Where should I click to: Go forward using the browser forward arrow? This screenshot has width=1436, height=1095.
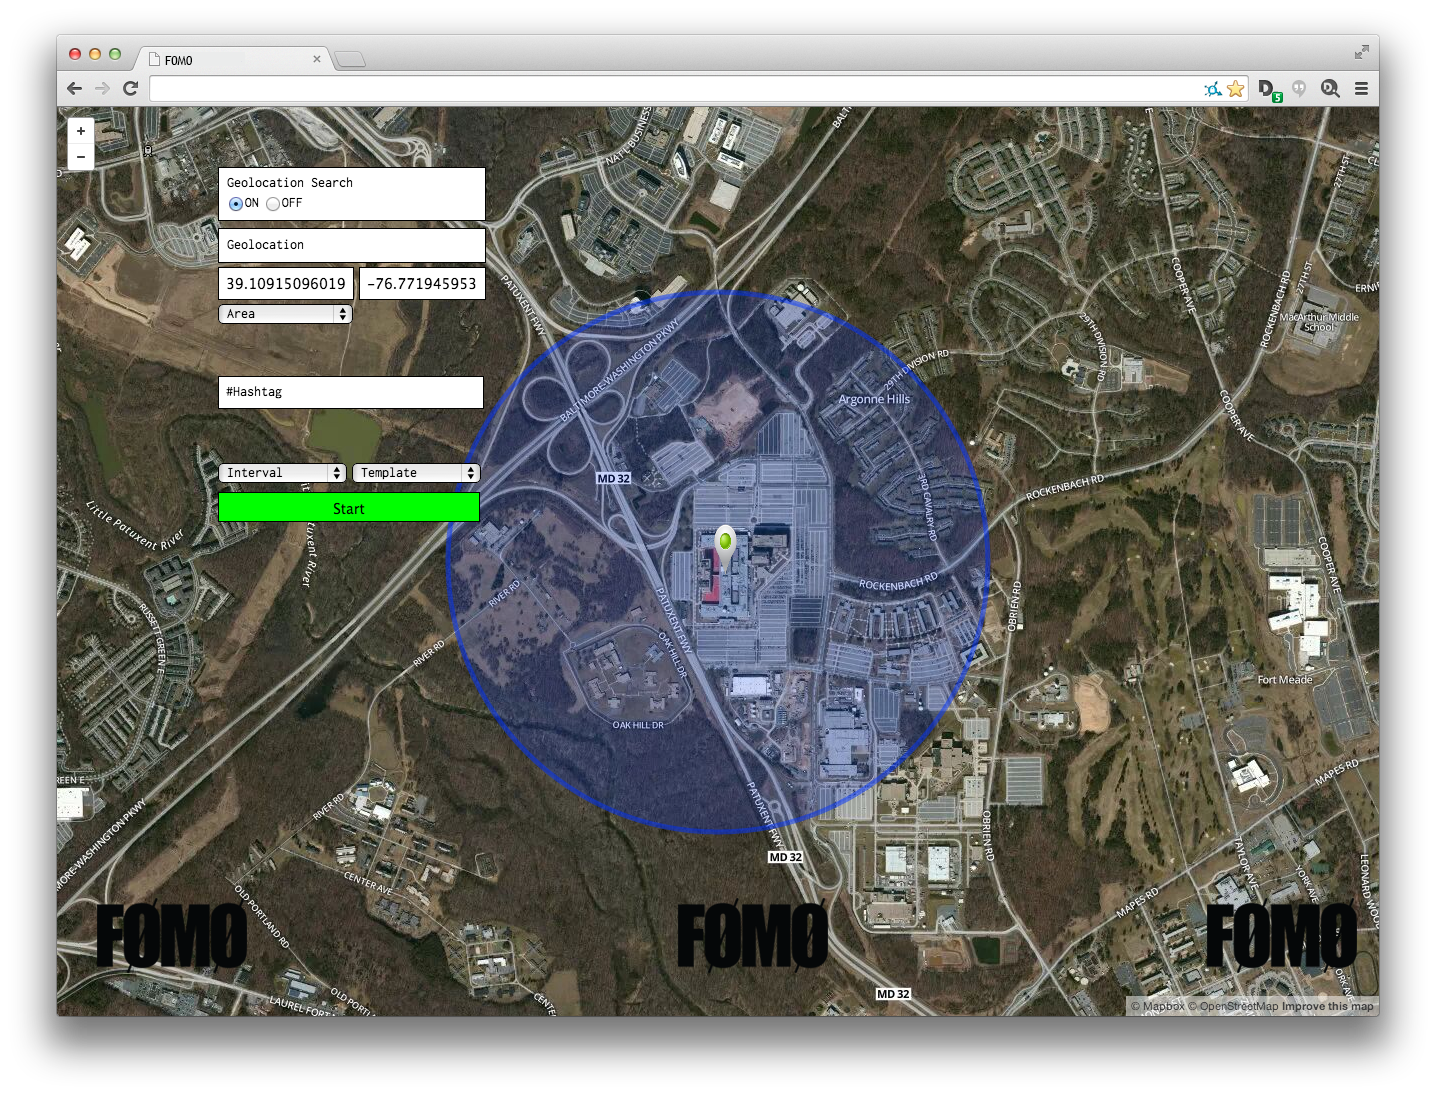click(102, 88)
